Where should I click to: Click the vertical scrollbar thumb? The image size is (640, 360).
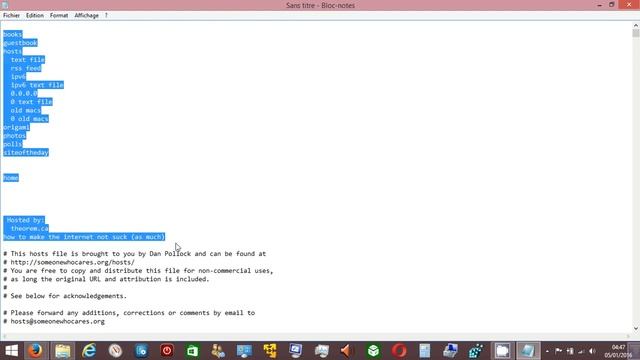click(636, 33)
